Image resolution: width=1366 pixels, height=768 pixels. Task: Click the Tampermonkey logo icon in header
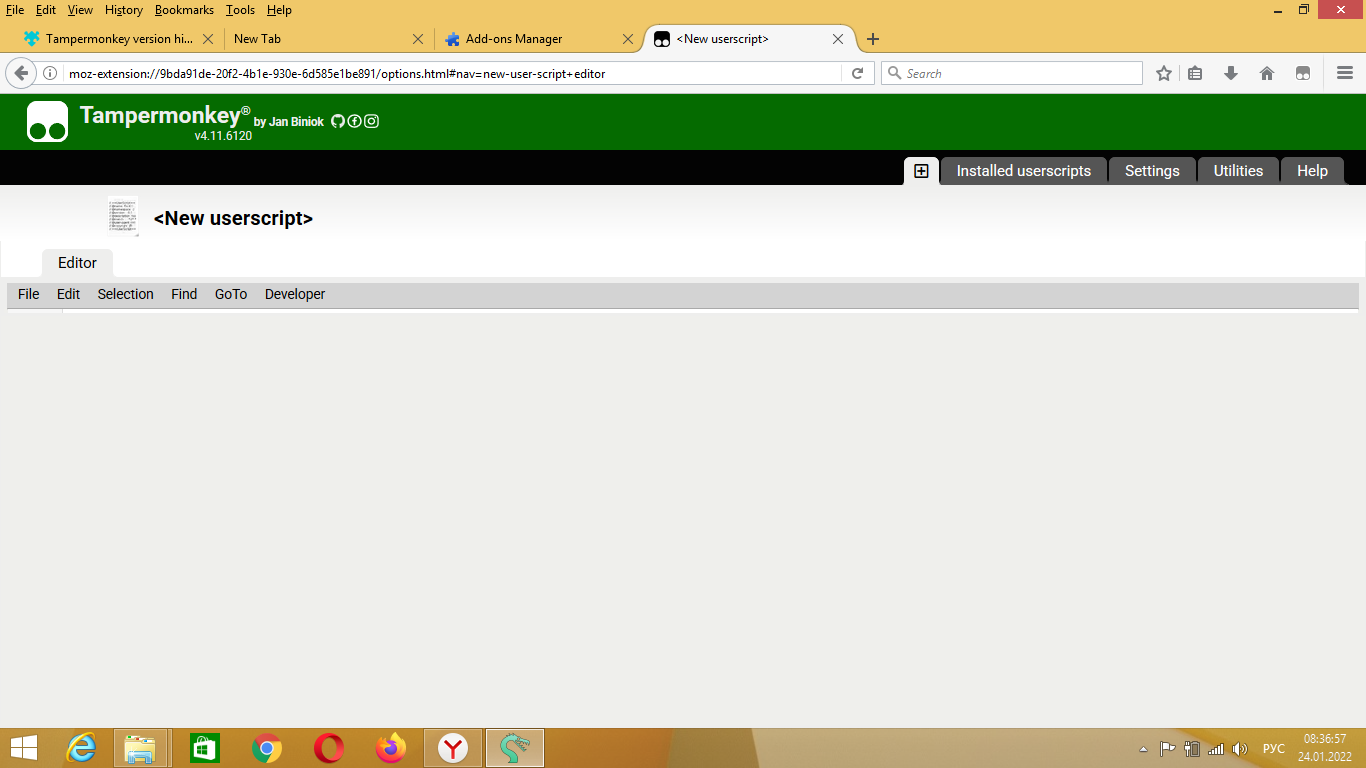(47, 121)
